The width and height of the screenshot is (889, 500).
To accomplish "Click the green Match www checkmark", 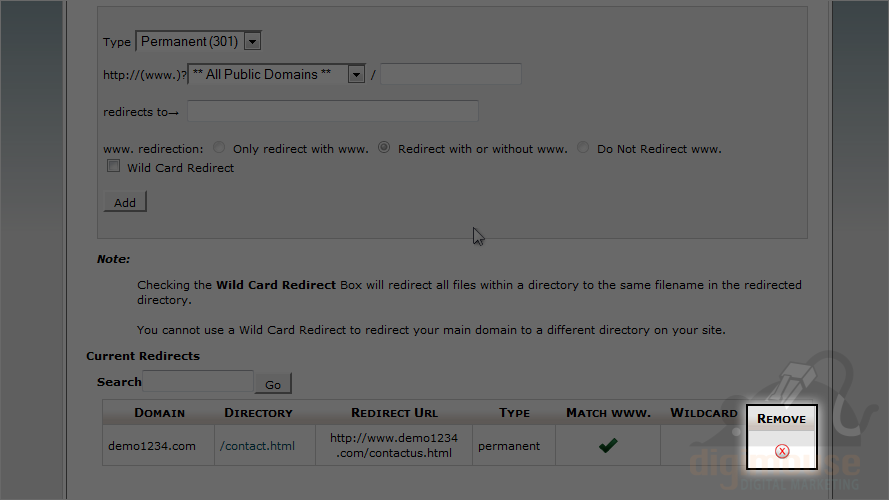I will (x=607, y=446).
